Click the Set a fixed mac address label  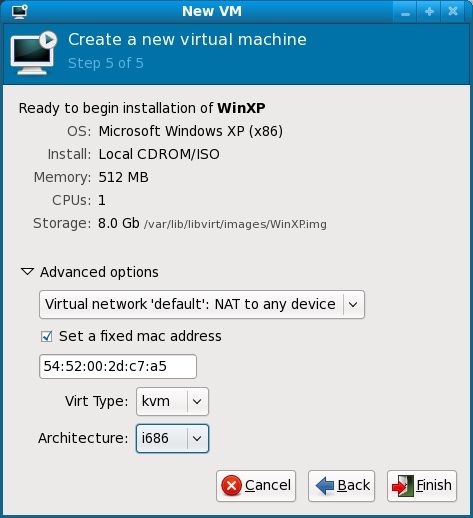tap(140, 336)
